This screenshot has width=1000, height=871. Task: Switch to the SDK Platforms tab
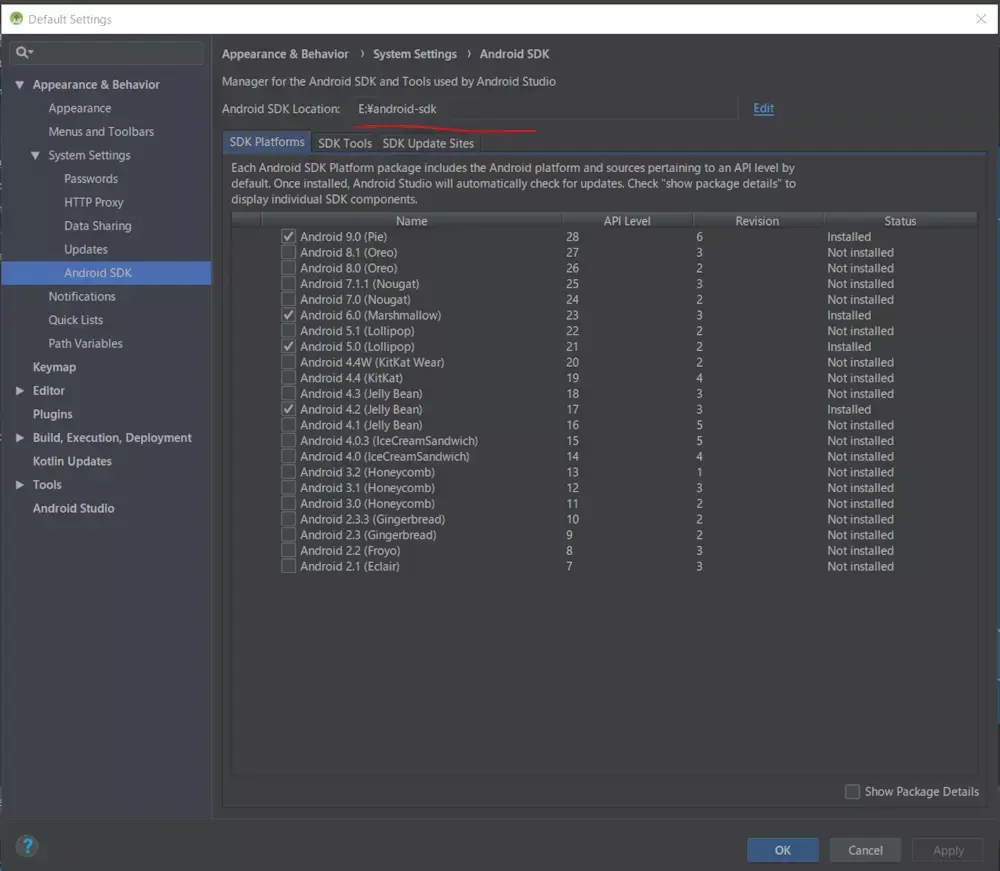pos(267,142)
